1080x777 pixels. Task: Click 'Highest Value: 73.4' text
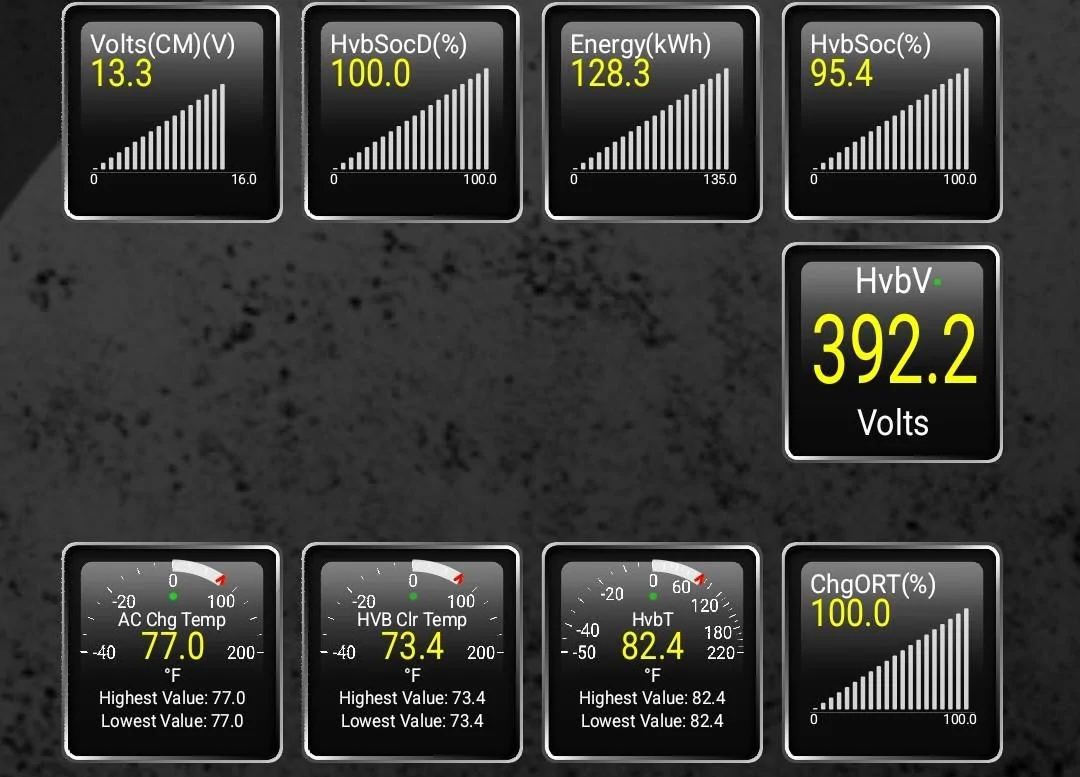(x=412, y=698)
